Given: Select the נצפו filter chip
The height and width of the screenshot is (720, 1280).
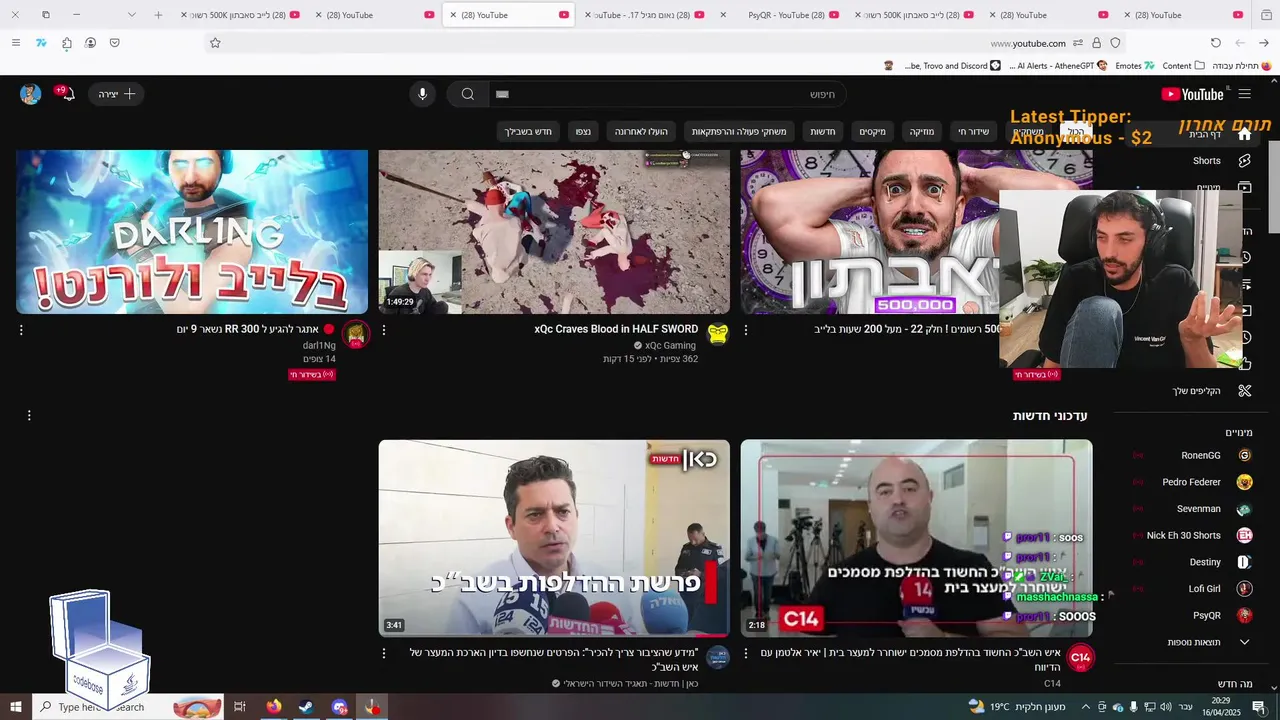Looking at the screenshot, I should pos(583,132).
